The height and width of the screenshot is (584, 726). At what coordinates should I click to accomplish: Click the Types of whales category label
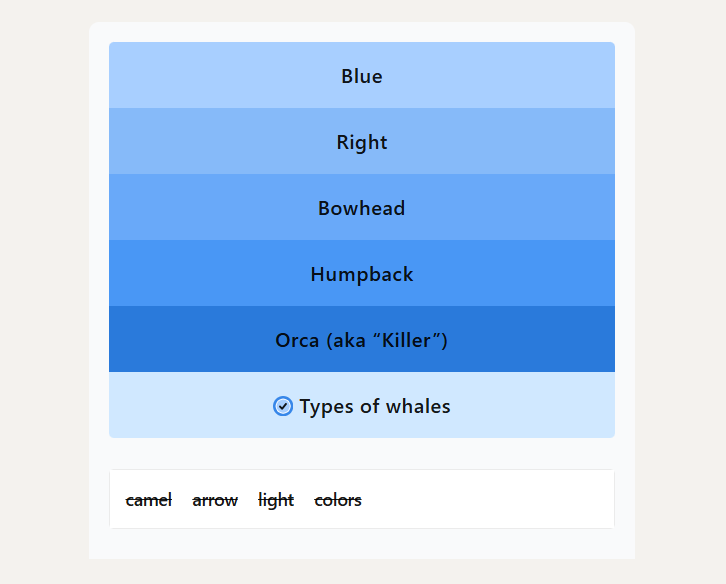tap(362, 405)
